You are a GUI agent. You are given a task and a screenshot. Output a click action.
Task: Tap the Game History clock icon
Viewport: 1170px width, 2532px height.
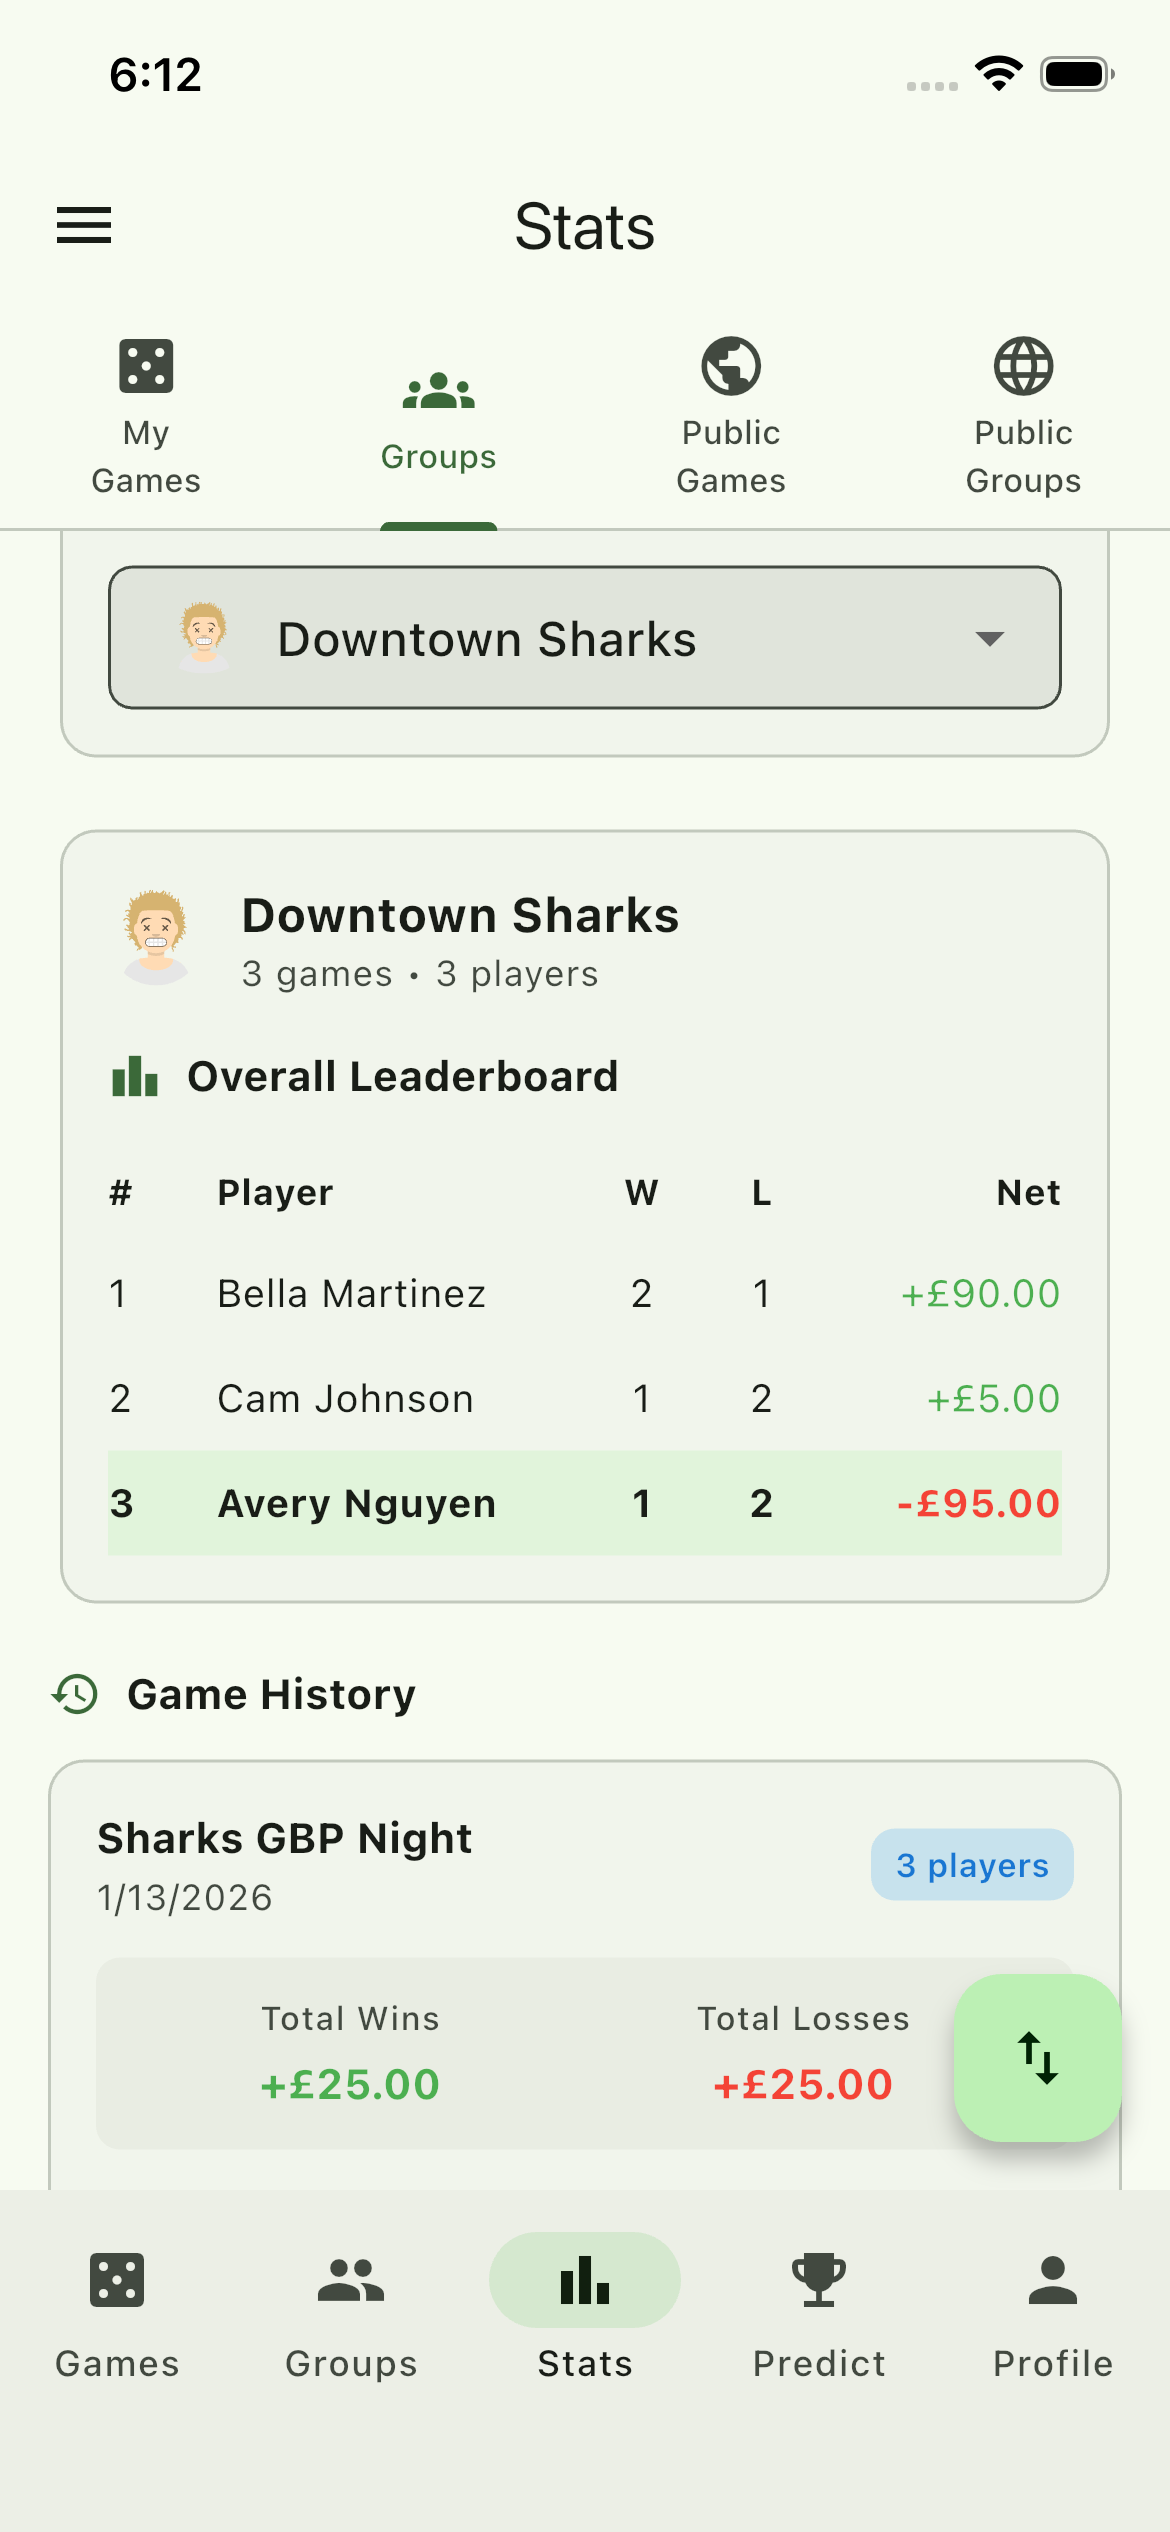click(x=75, y=1694)
